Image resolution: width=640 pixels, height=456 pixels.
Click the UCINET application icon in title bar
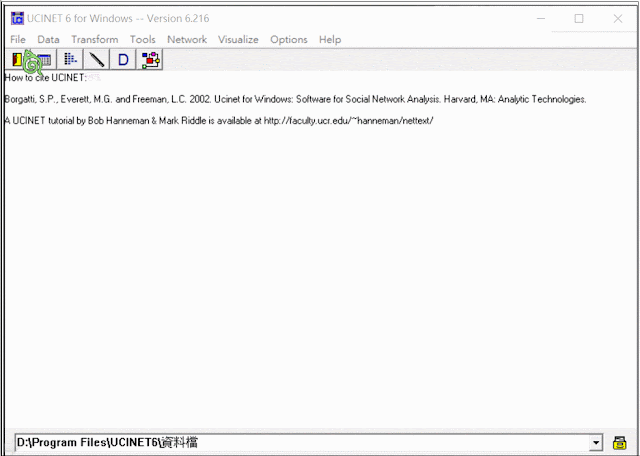pos(17,18)
